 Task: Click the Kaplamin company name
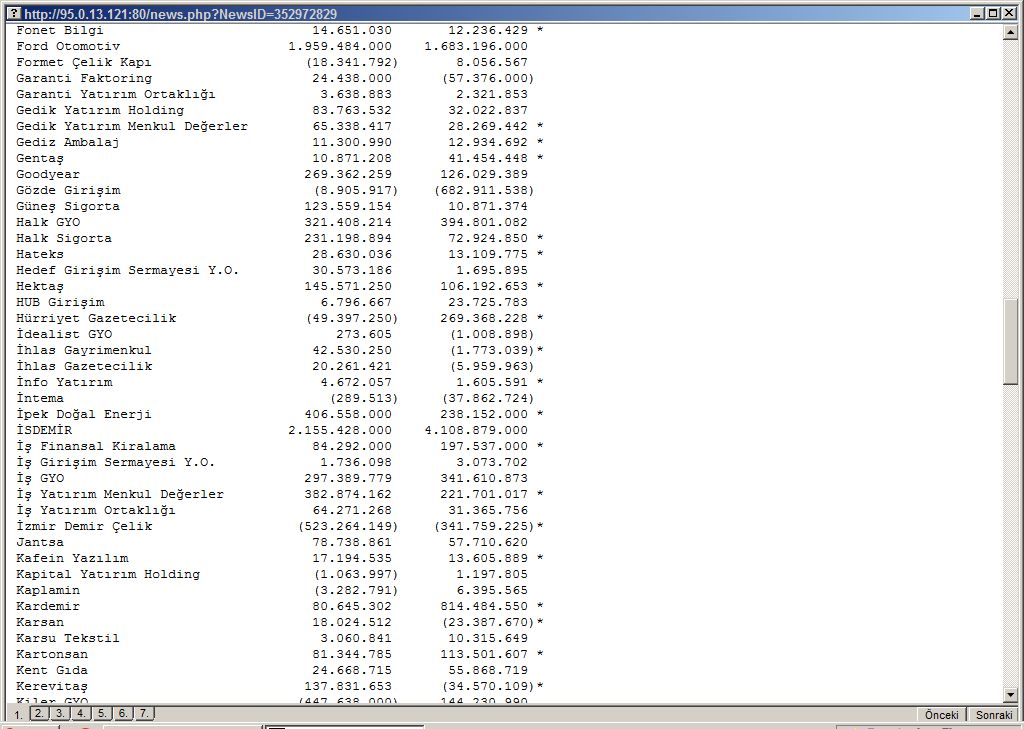(x=48, y=591)
